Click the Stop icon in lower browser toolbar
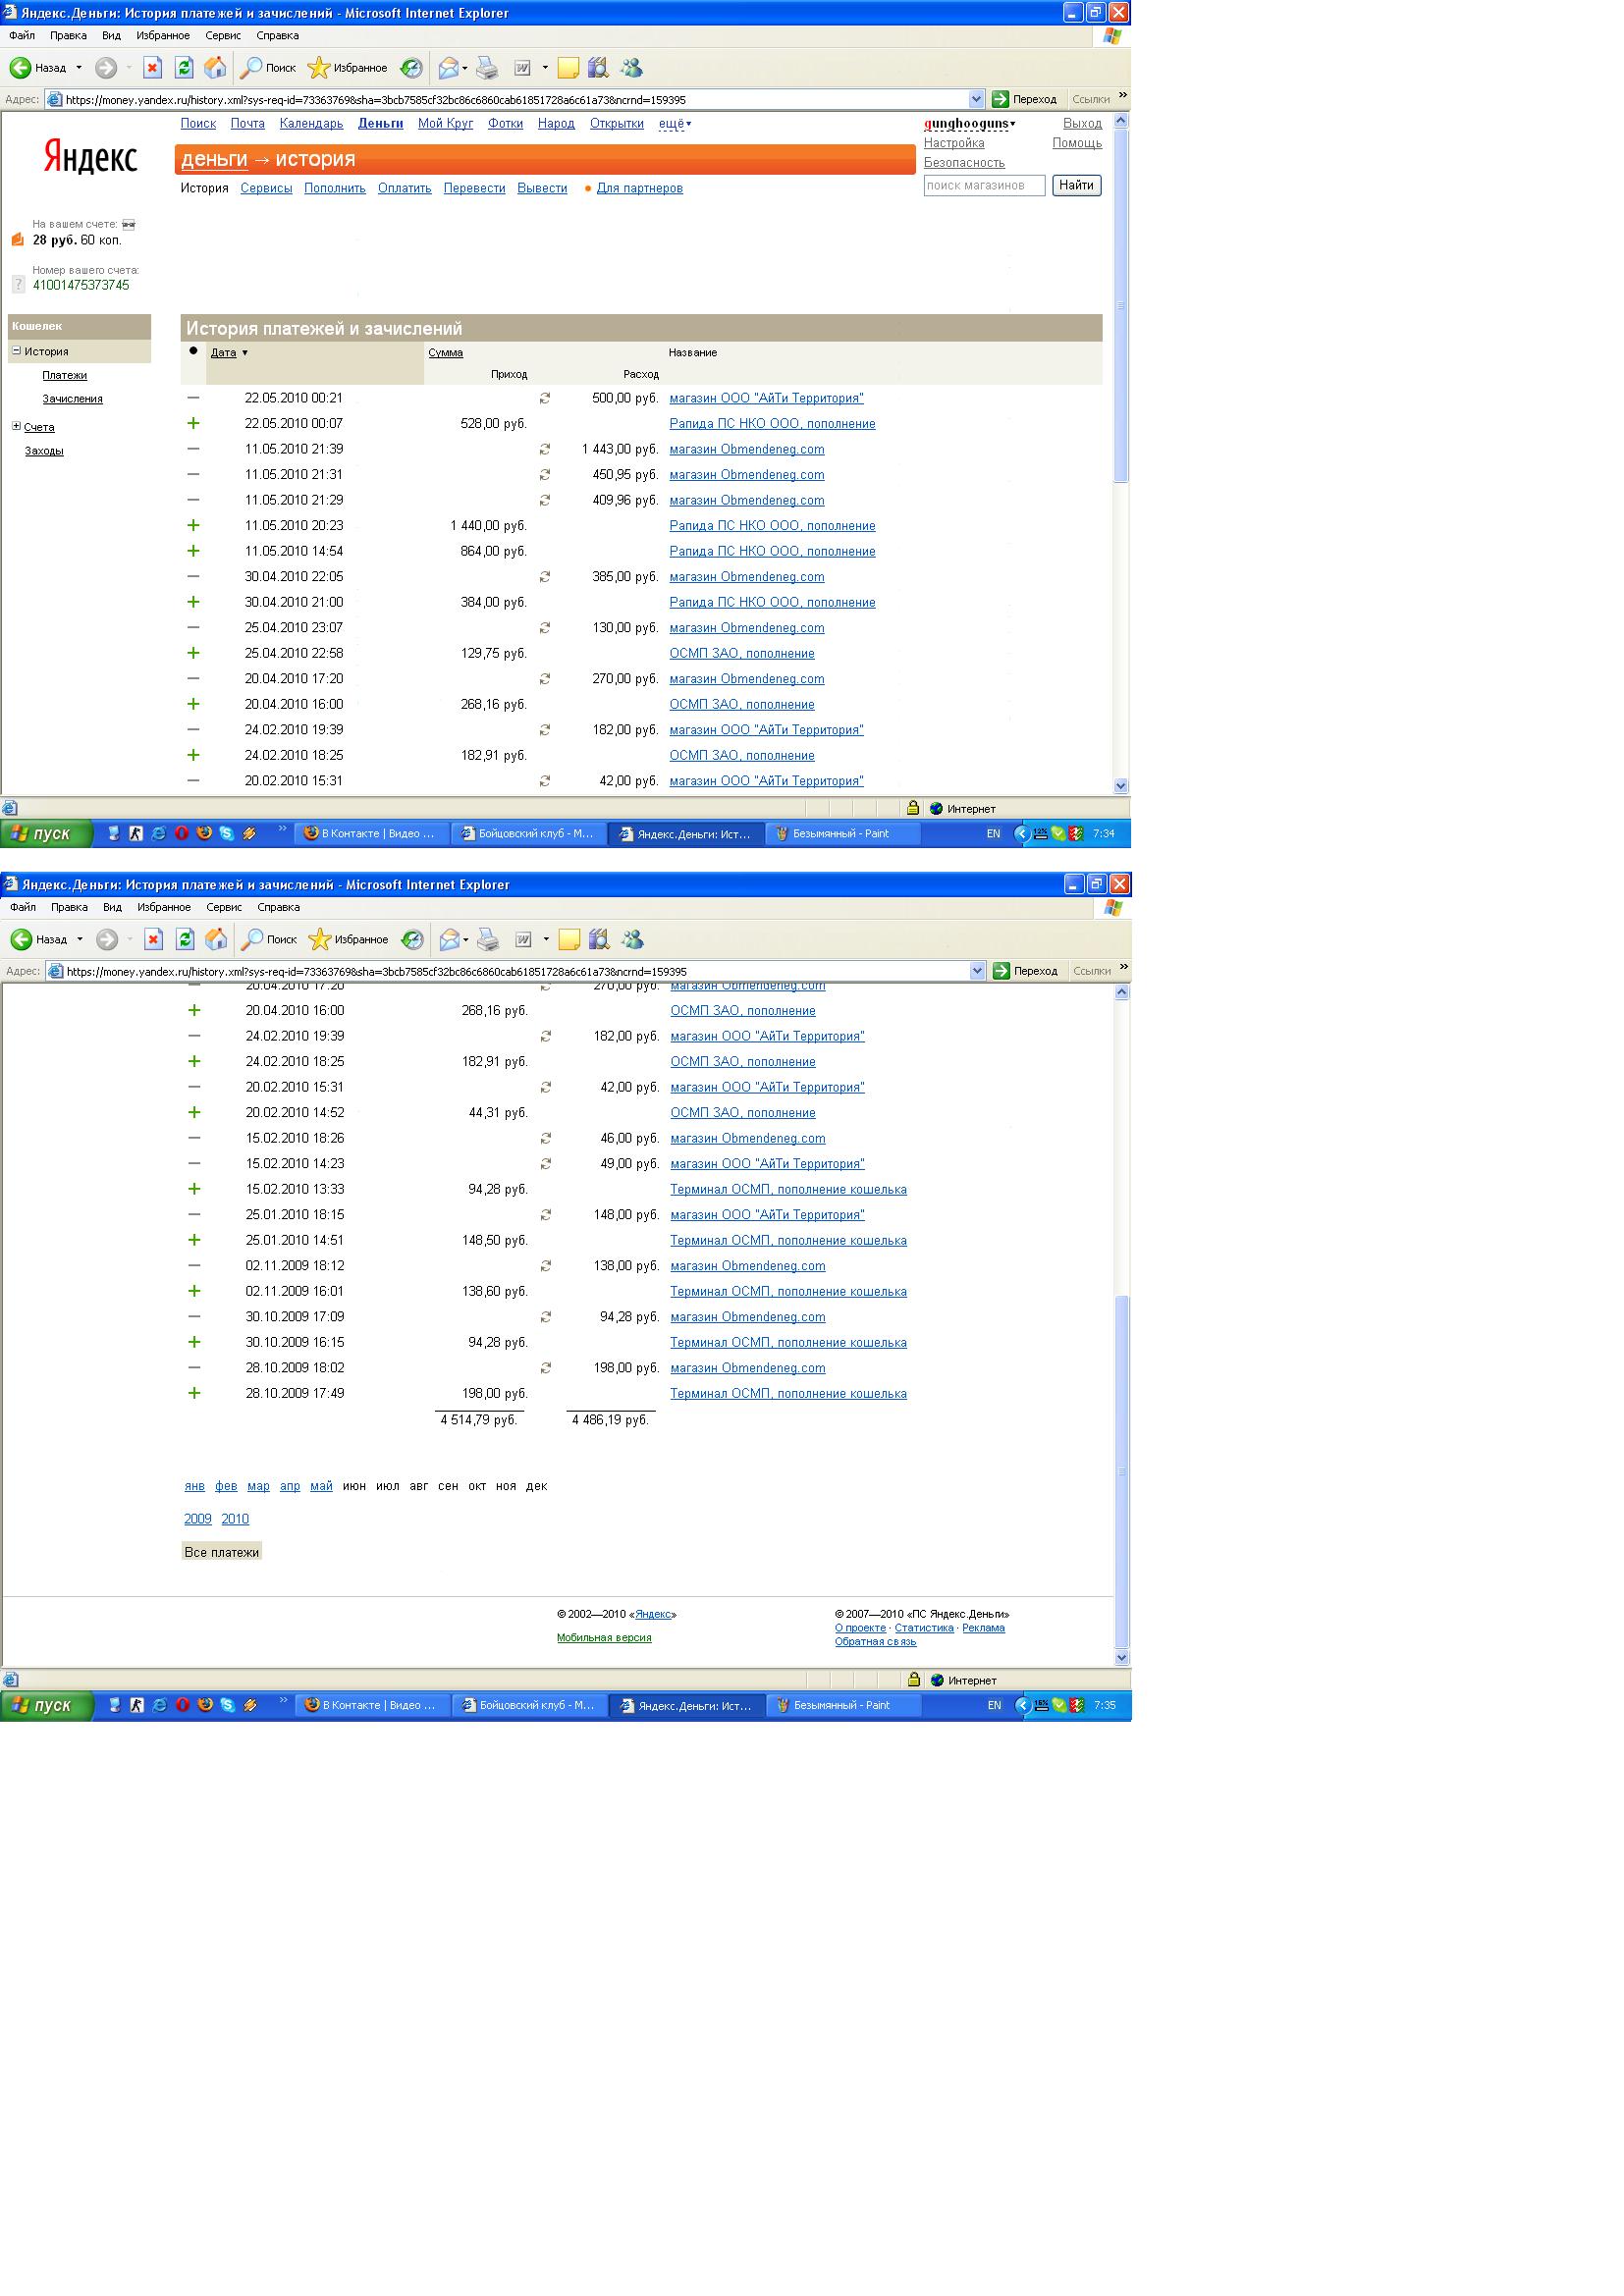 (x=153, y=940)
